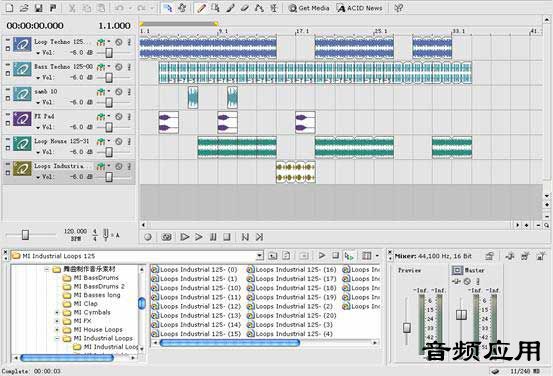Click the Master fader in Mixer
Image resolution: width=553 pixels, height=376 pixels.
click(x=461, y=315)
